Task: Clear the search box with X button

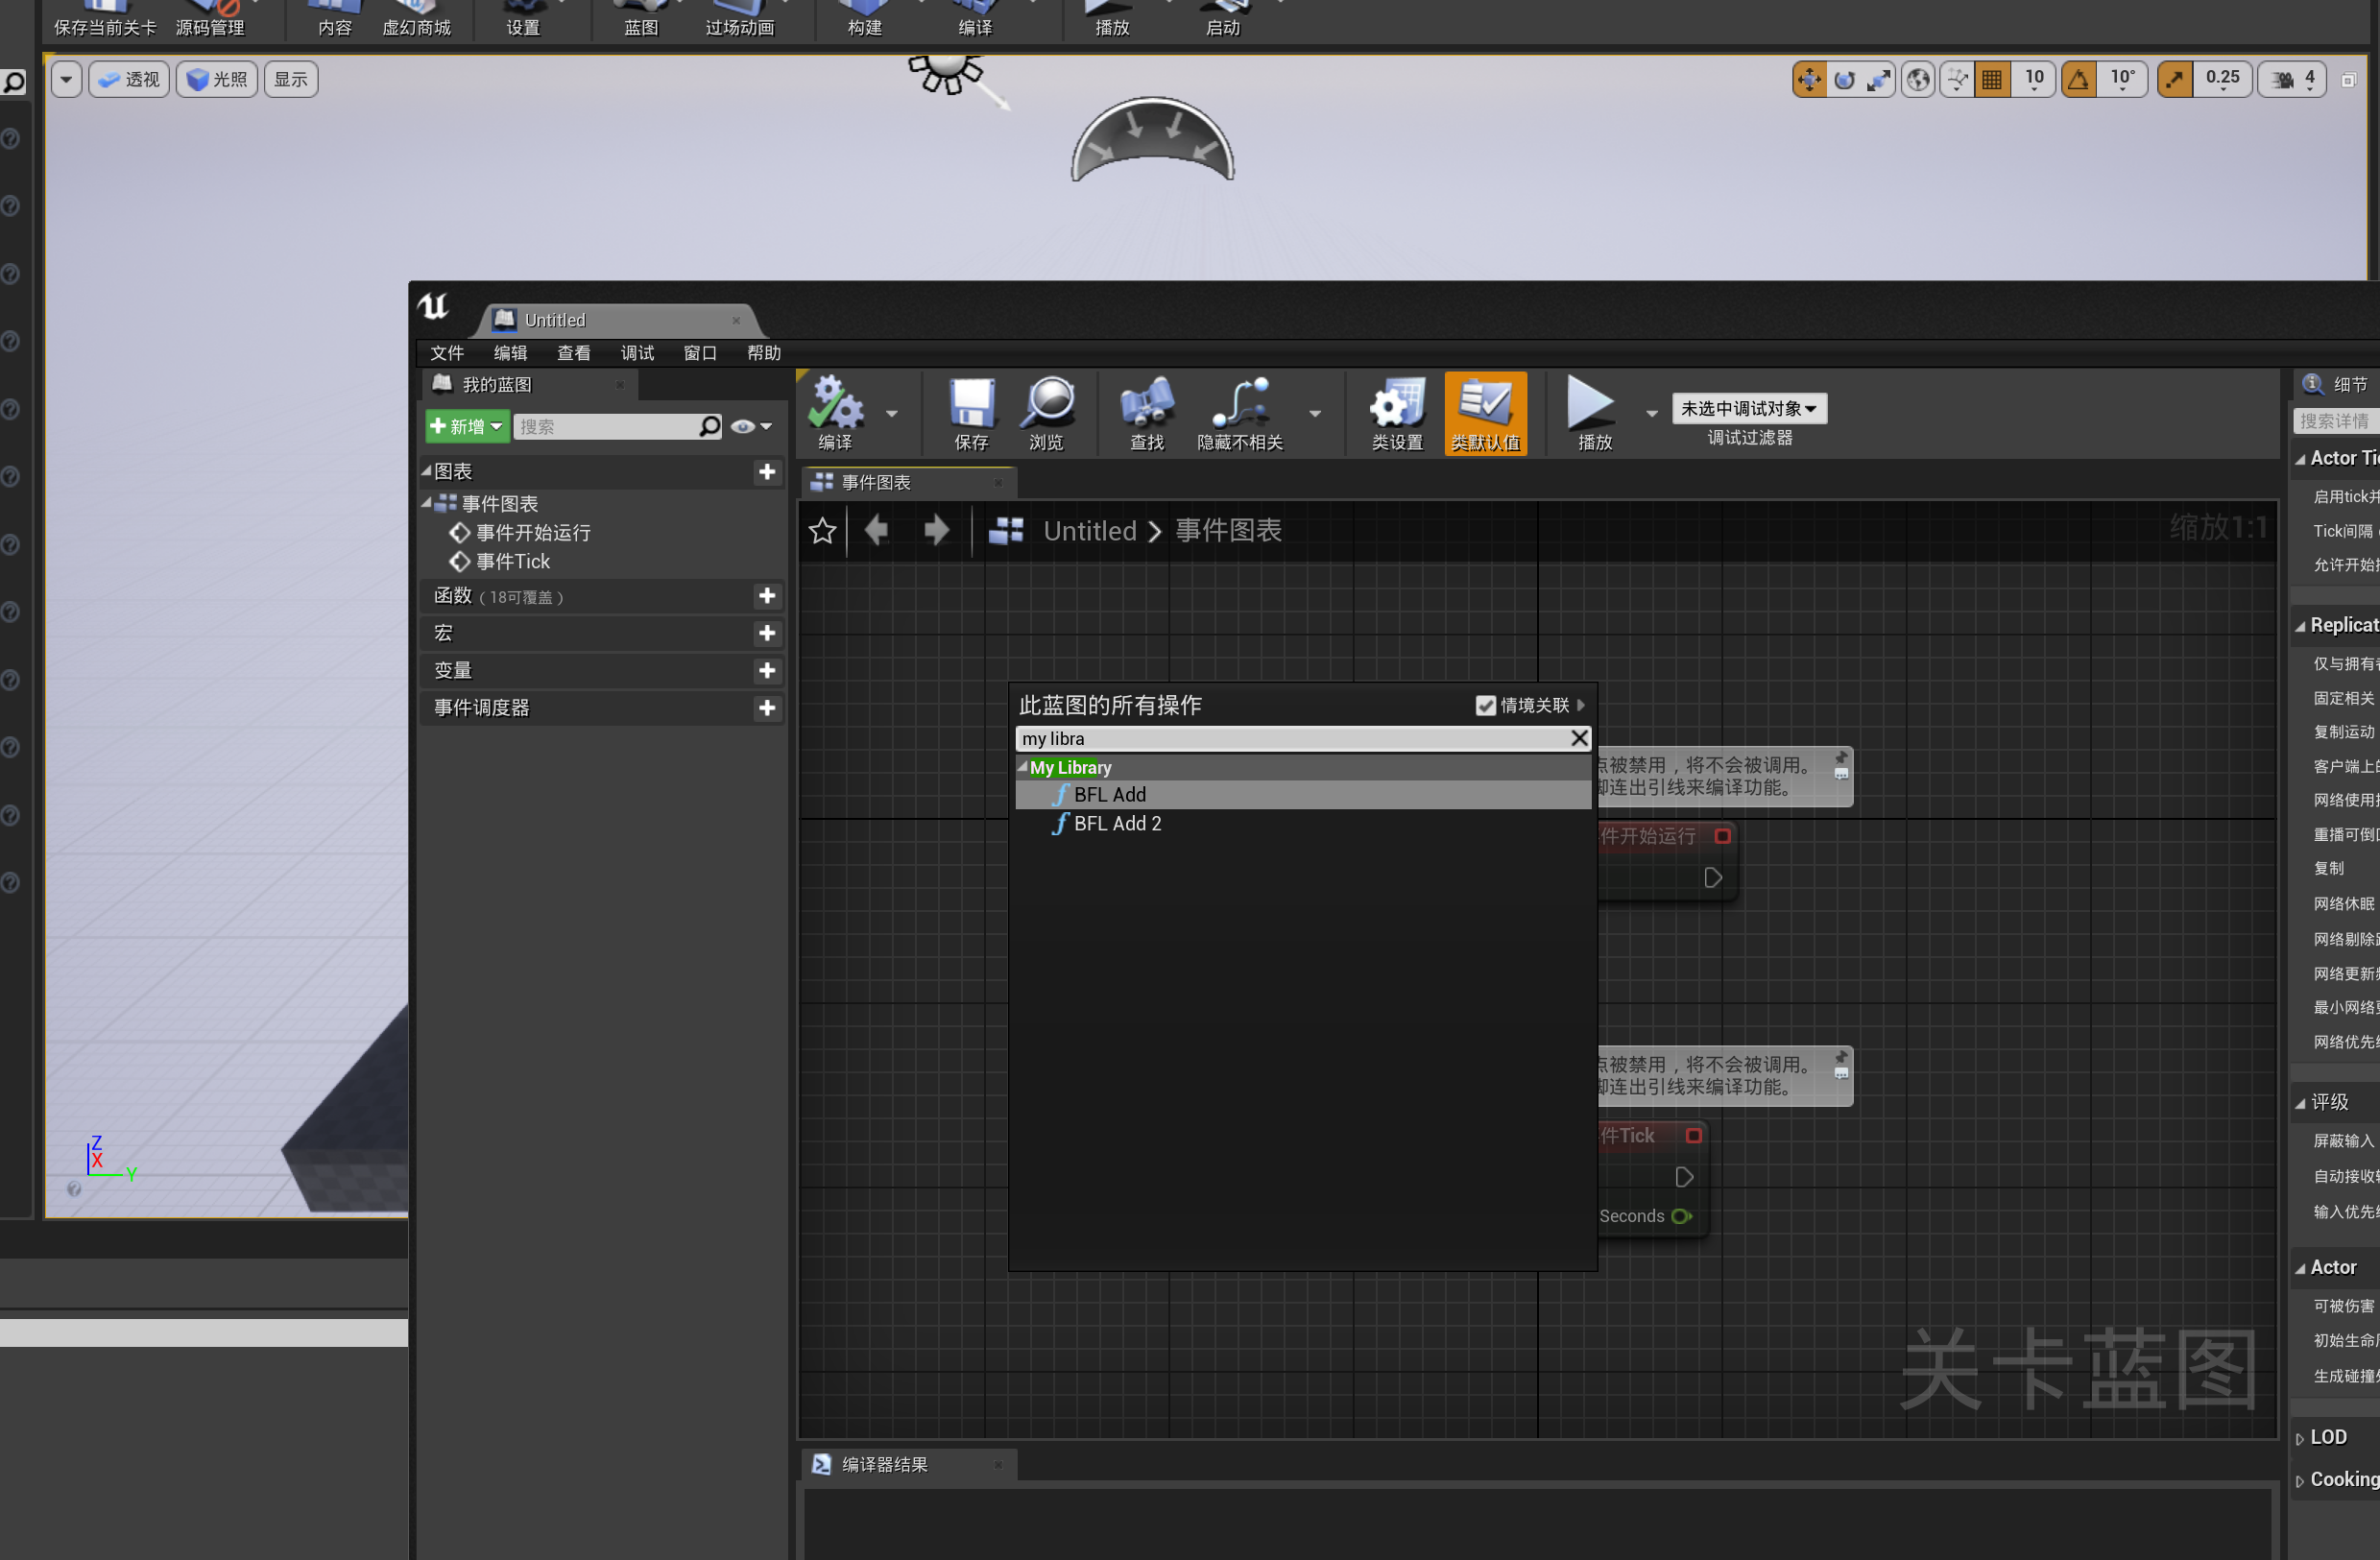Action: [1579, 738]
